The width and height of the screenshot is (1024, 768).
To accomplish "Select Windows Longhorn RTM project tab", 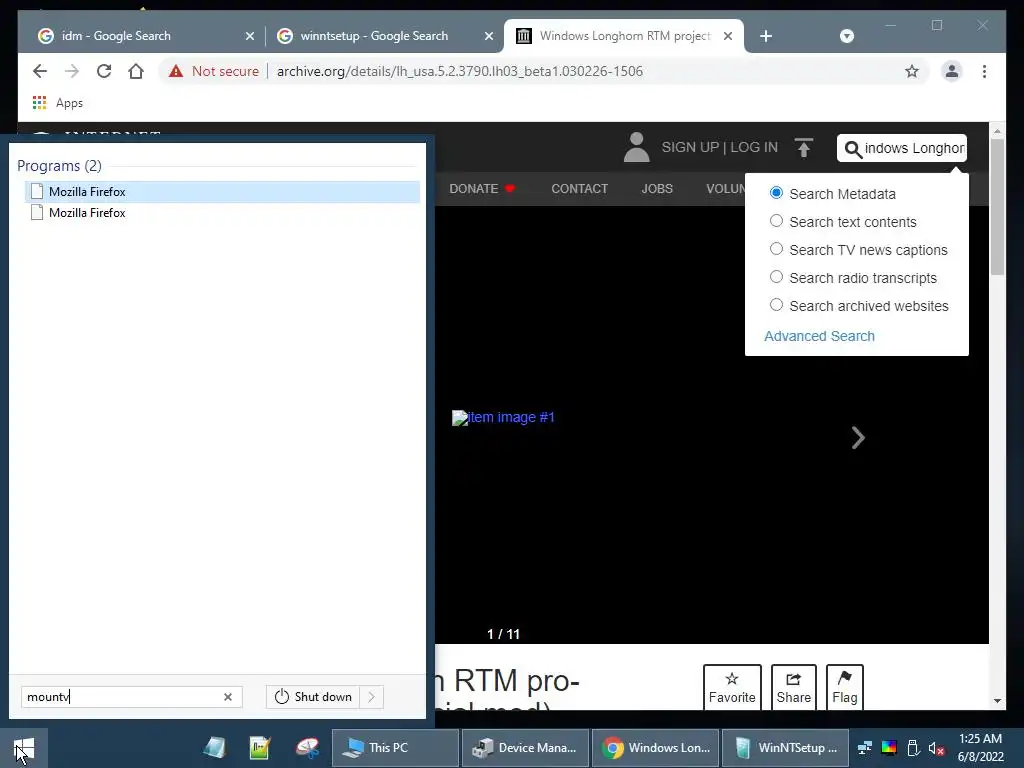I will pos(624,36).
